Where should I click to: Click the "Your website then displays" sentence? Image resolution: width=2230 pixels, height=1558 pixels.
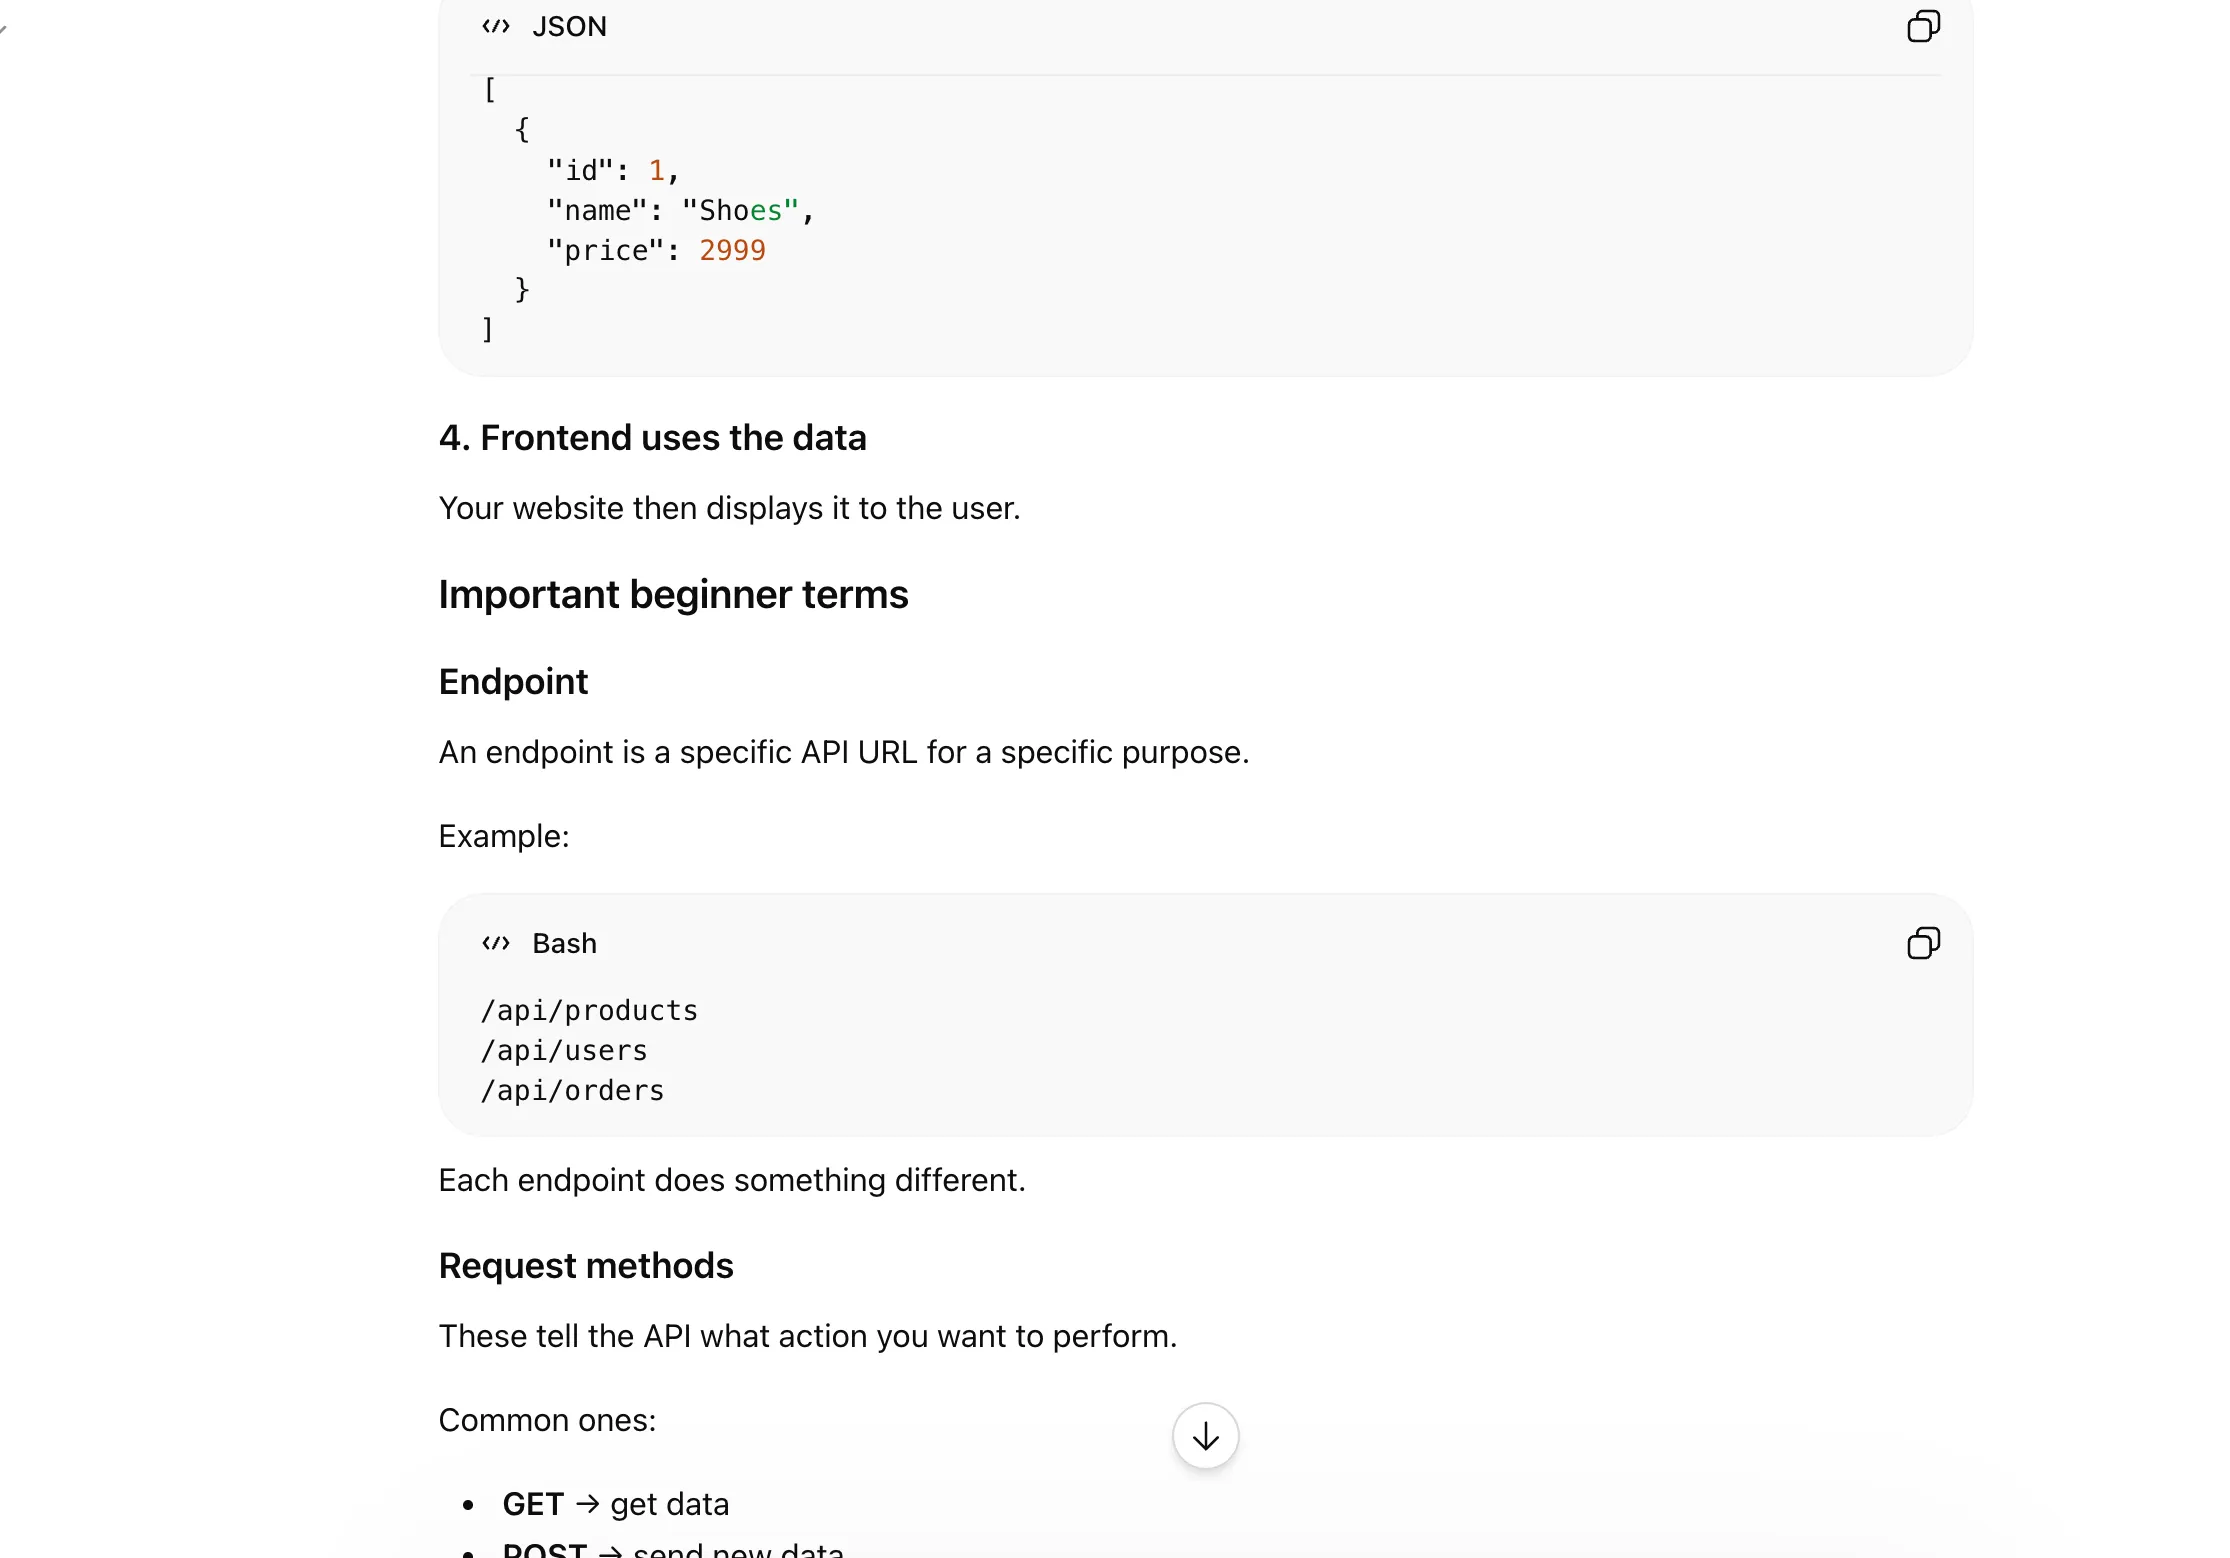[x=729, y=508]
